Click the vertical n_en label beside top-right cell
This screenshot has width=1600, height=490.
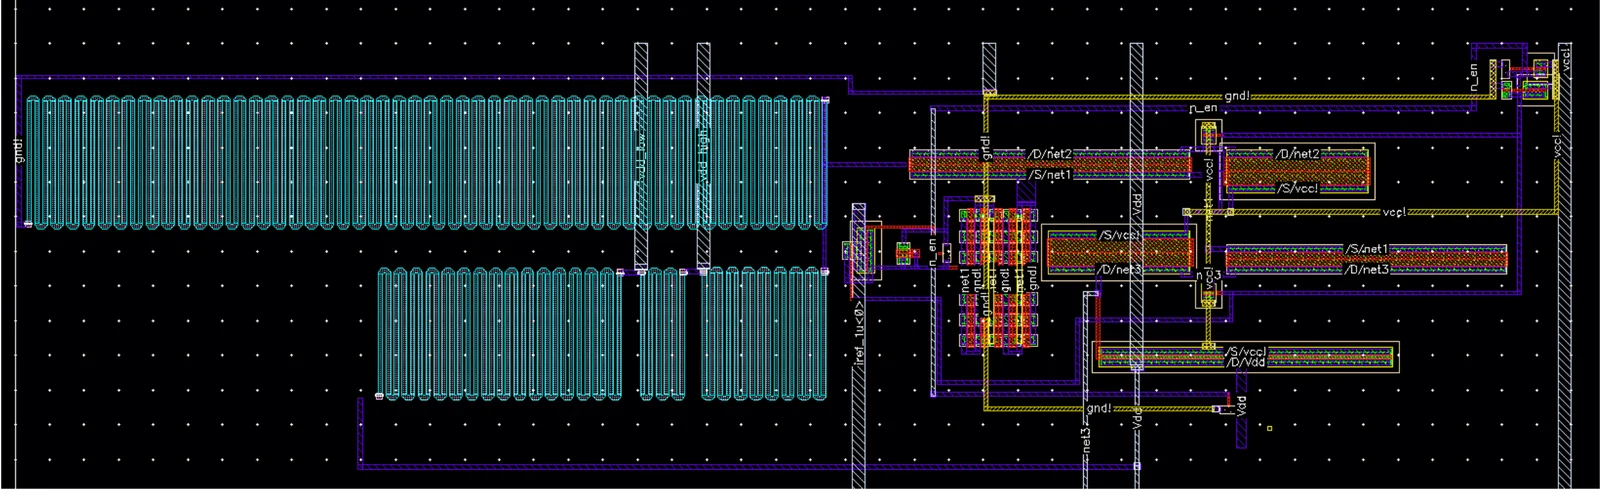[1473, 77]
